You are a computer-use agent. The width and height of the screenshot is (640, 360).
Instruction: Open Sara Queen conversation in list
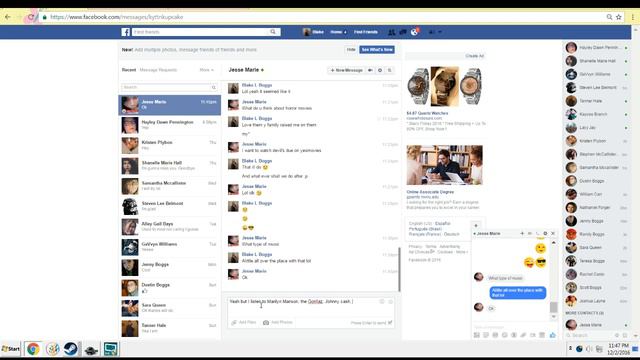[x=170, y=308]
